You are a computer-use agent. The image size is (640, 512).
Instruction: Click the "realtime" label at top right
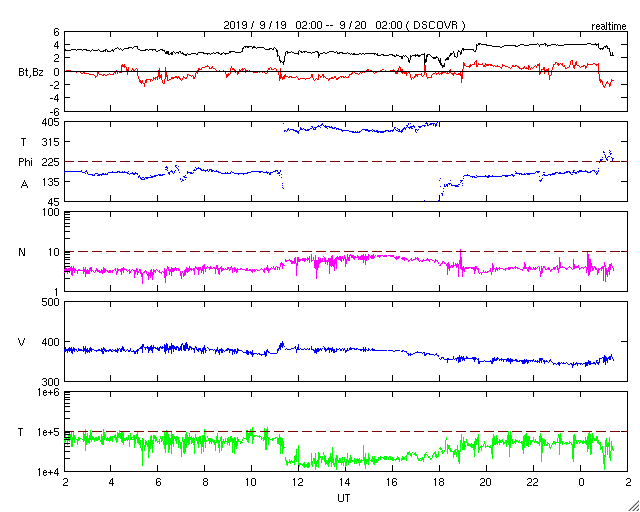609,27
